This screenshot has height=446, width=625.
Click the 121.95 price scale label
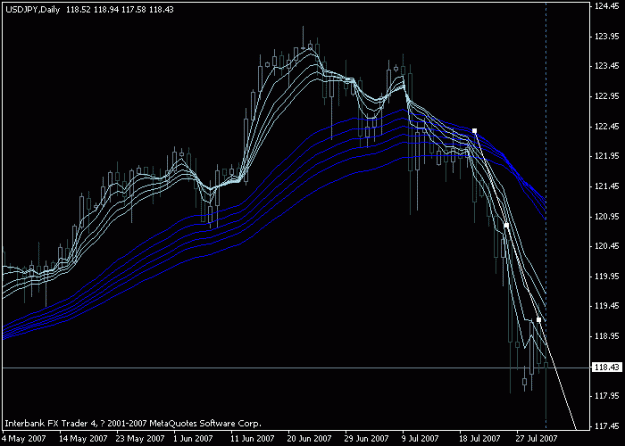tap(606, 156)
